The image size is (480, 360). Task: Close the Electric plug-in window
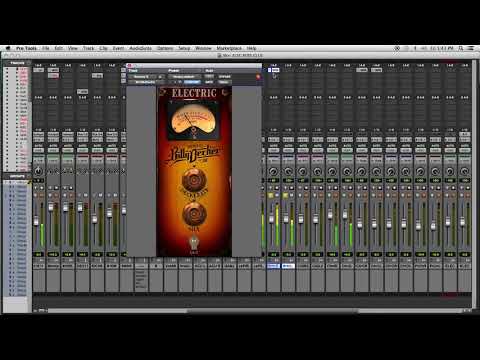point(130,66)
